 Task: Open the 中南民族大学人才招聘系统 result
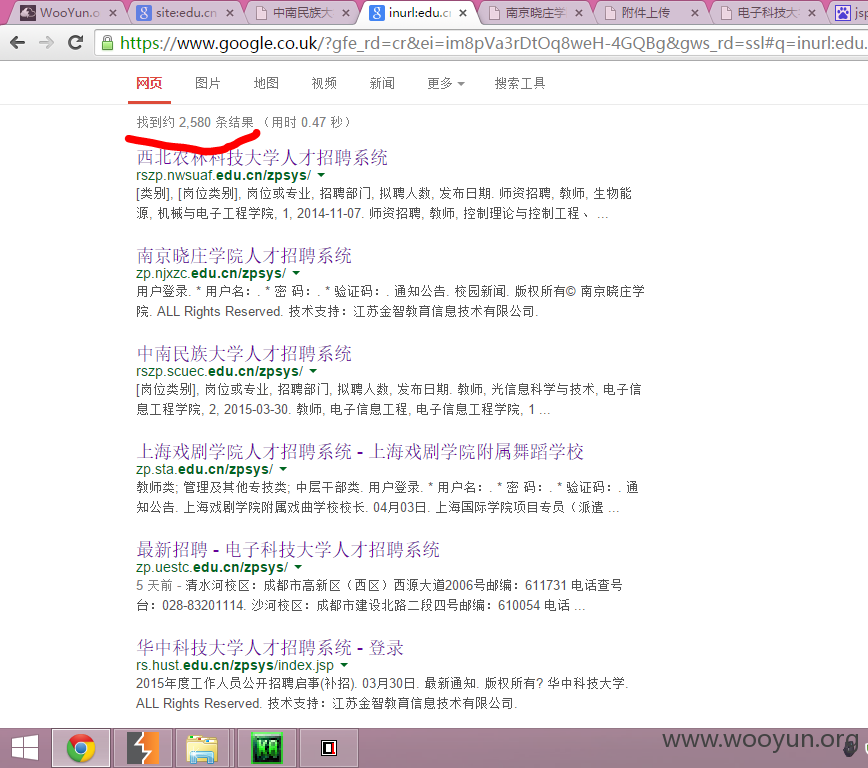click(x=244, y=353)
